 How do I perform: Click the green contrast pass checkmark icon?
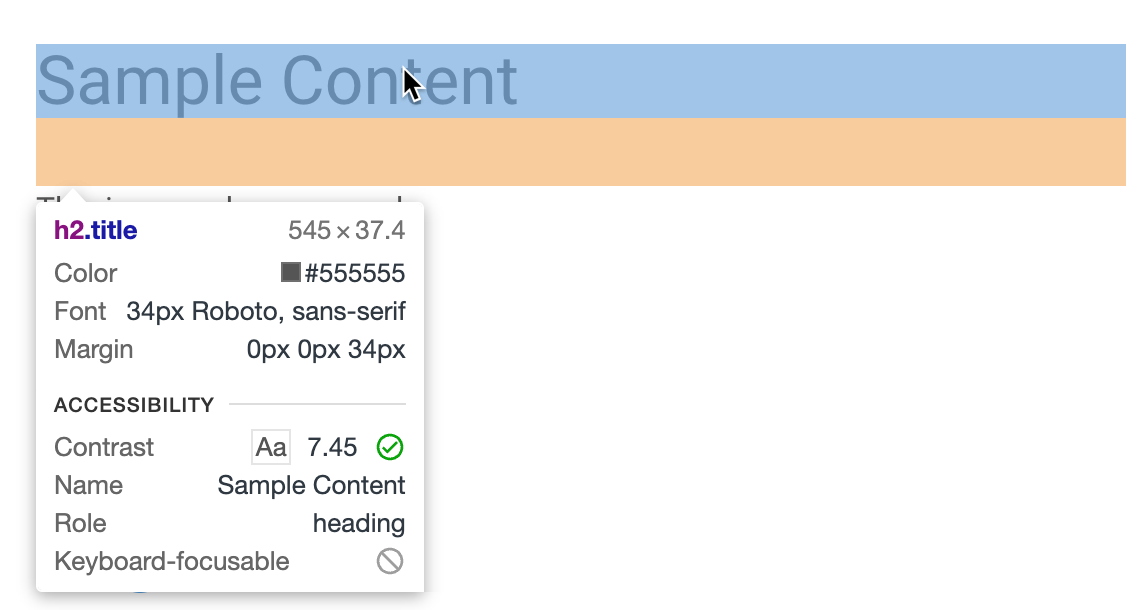point(389,447)
